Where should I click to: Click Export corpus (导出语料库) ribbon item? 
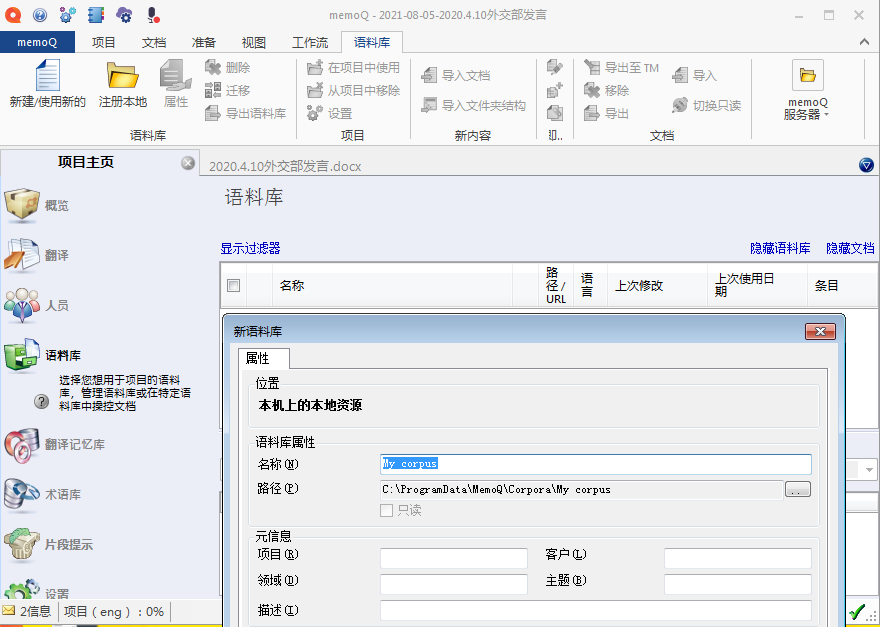click(x=246, y=113)
